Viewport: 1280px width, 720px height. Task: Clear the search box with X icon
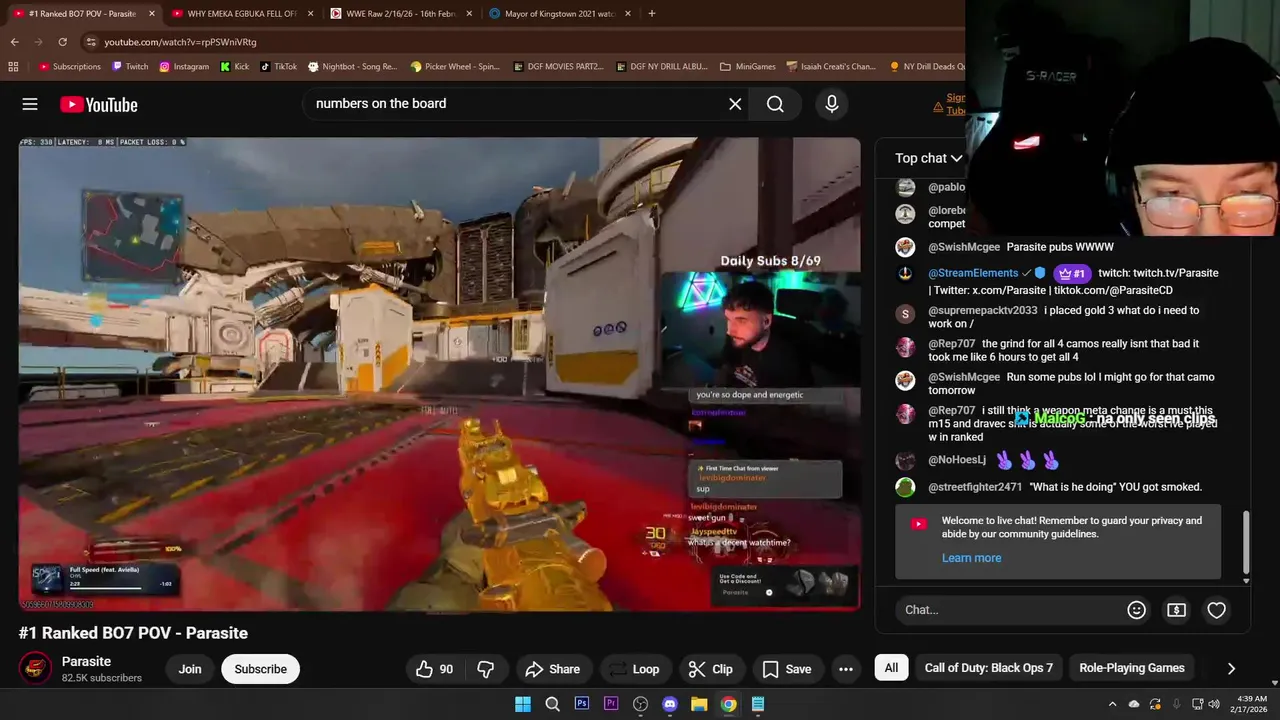(x=735, y=104)
